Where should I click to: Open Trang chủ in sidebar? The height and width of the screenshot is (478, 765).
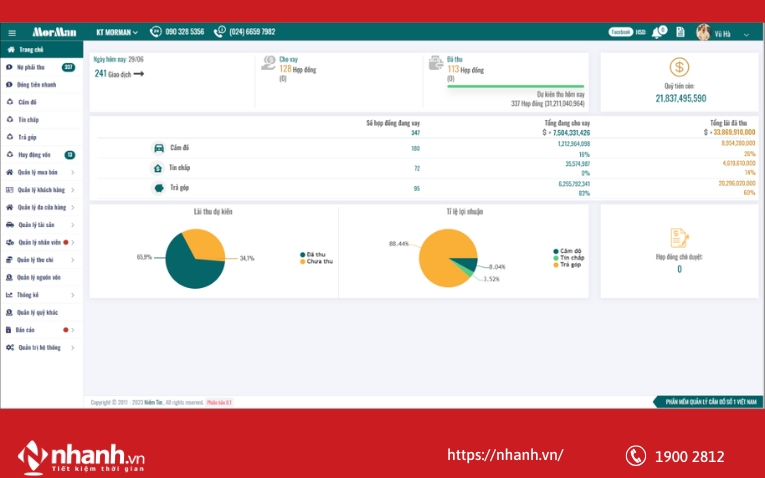(x=30, y=49)
